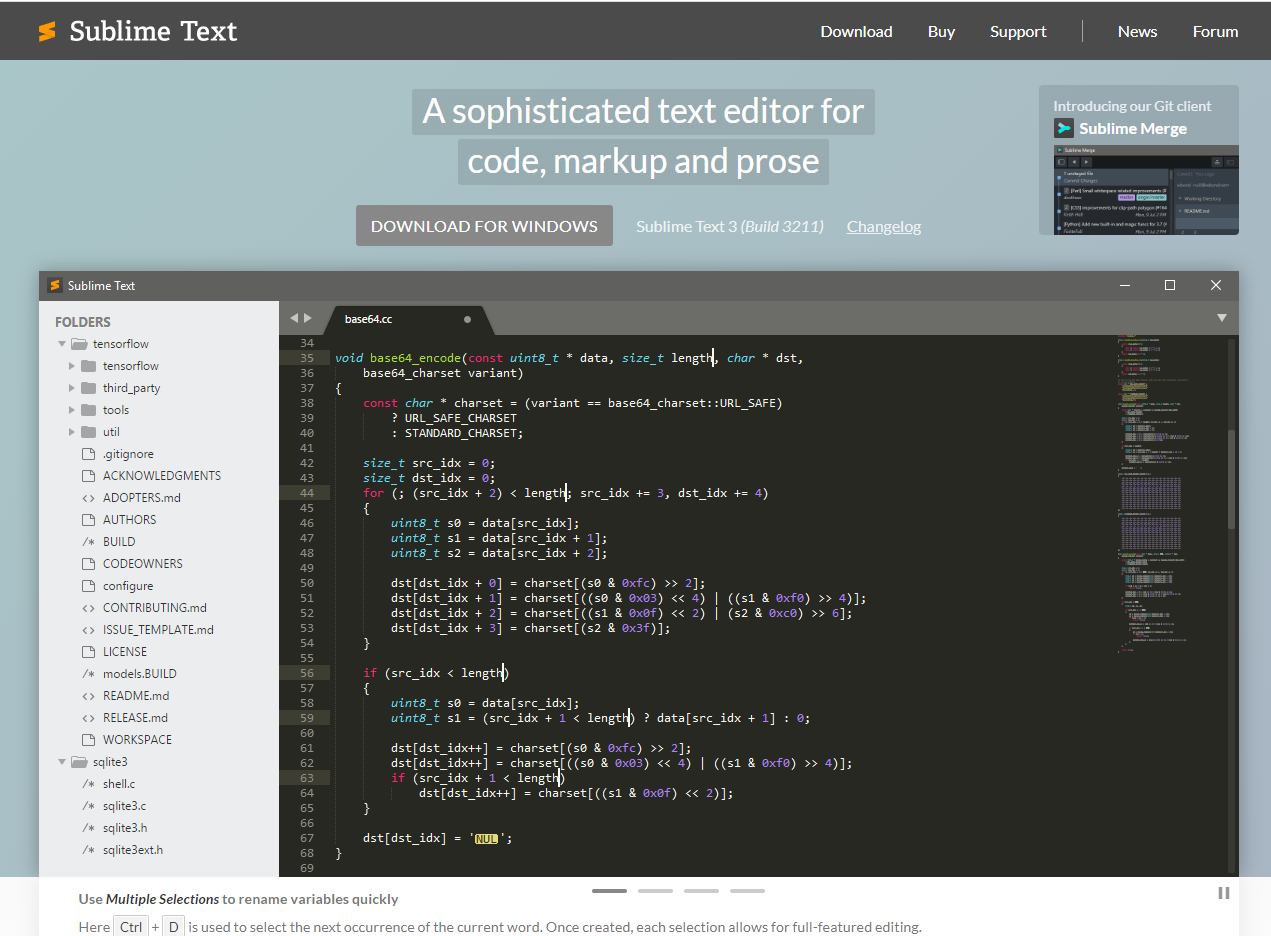Screen dimensions: 1271x936
Task: Visit the Forum link
Action: click(1215, 32)
